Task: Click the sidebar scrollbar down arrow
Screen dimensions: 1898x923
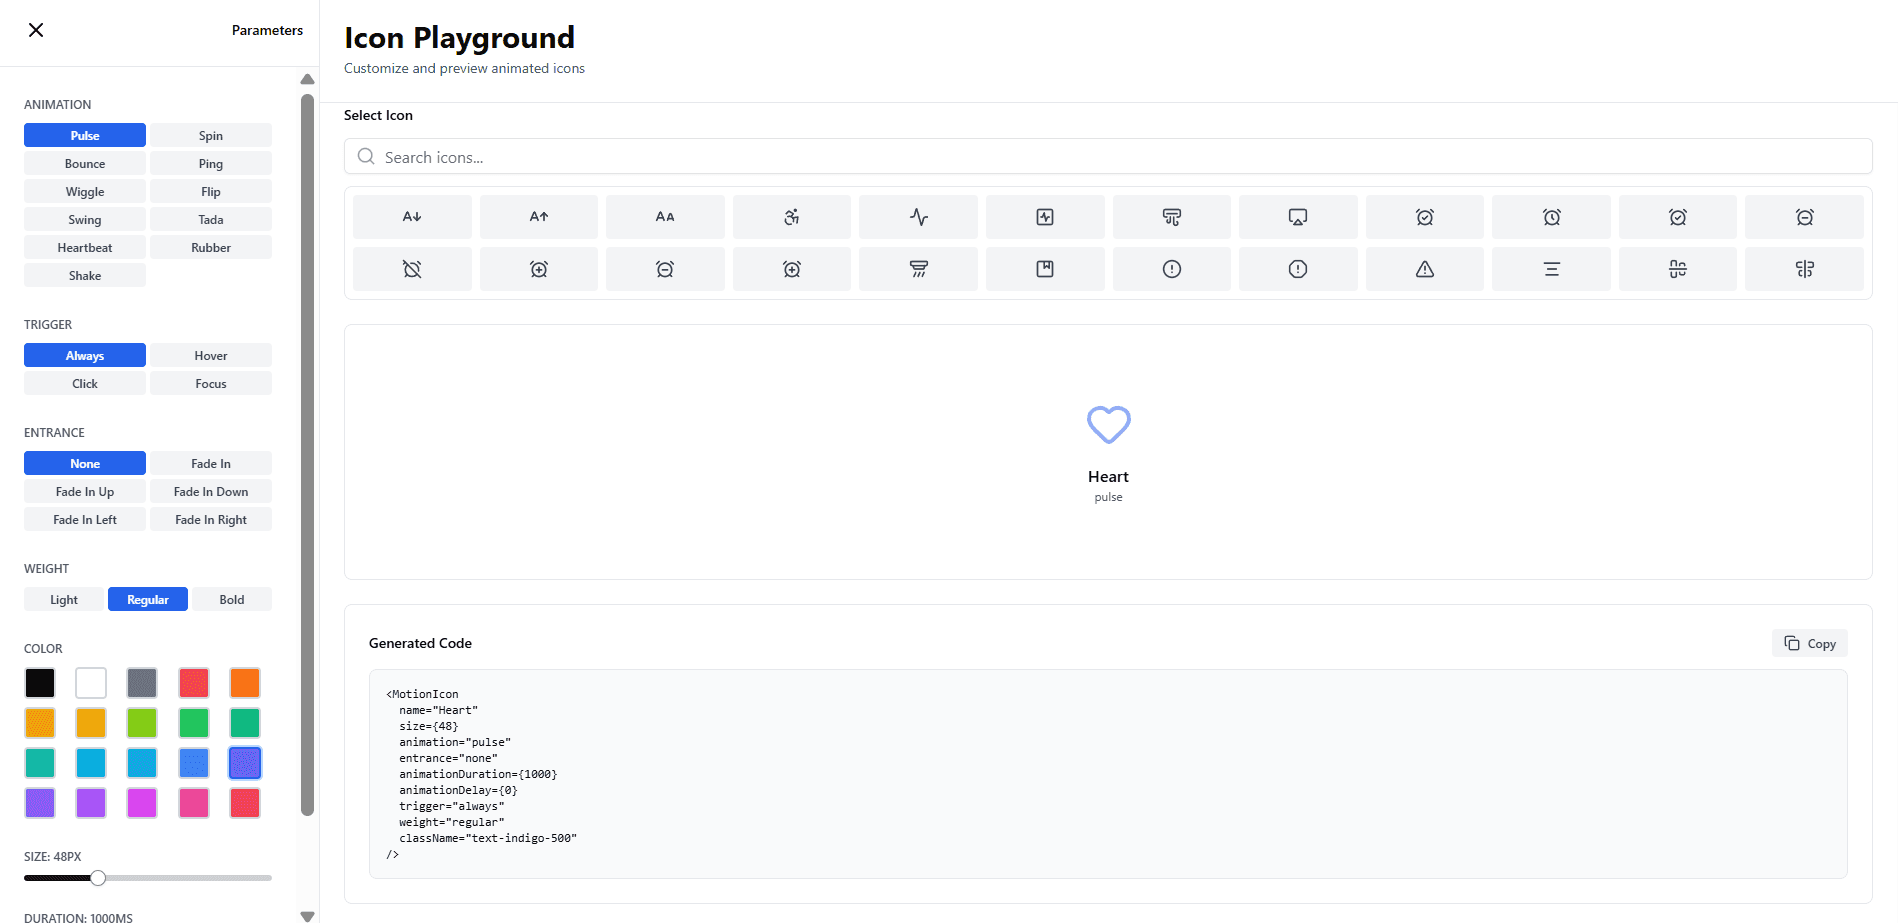Action: [x=307, y=915]
